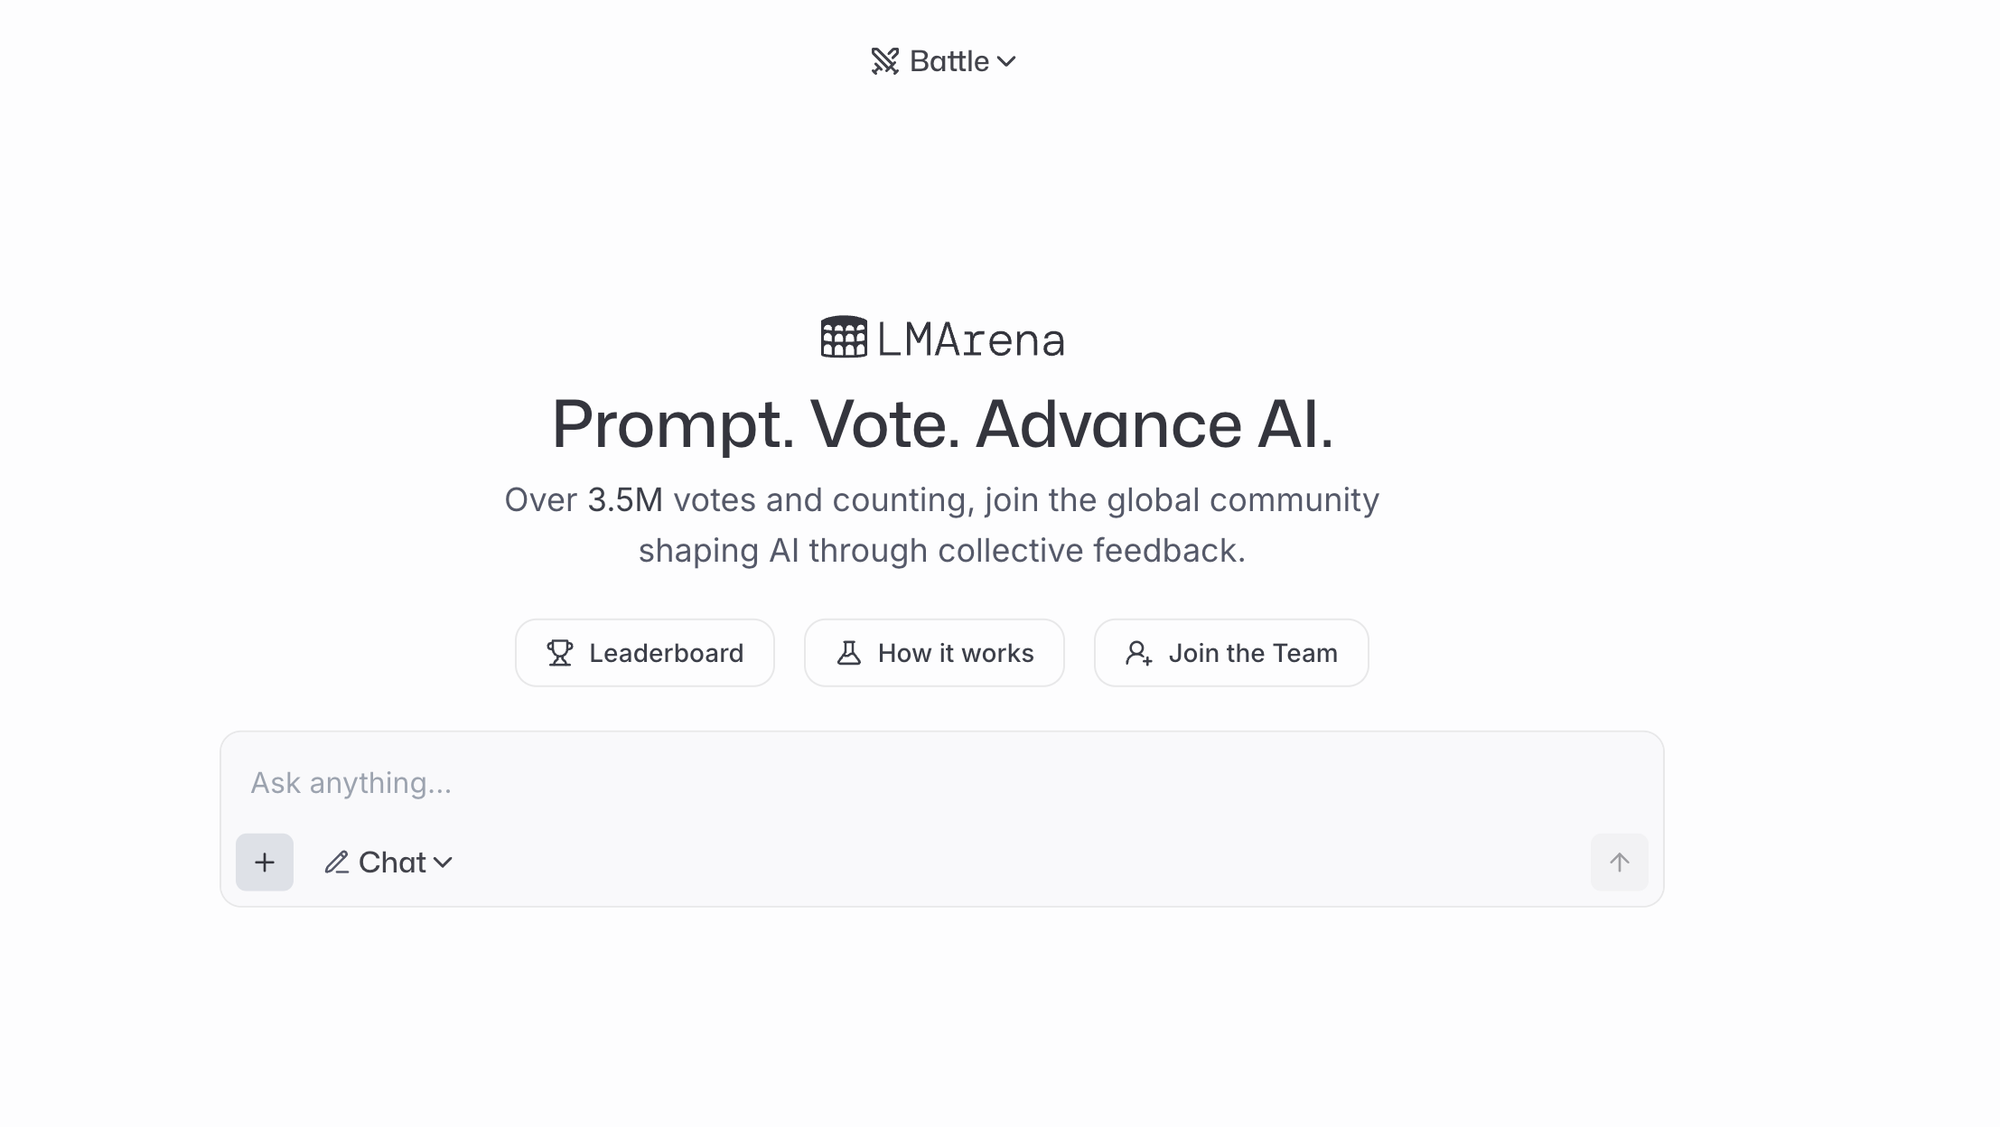Click the LMArena wordmark text
Screen dimensions: 2000x1127
[971, 340]
